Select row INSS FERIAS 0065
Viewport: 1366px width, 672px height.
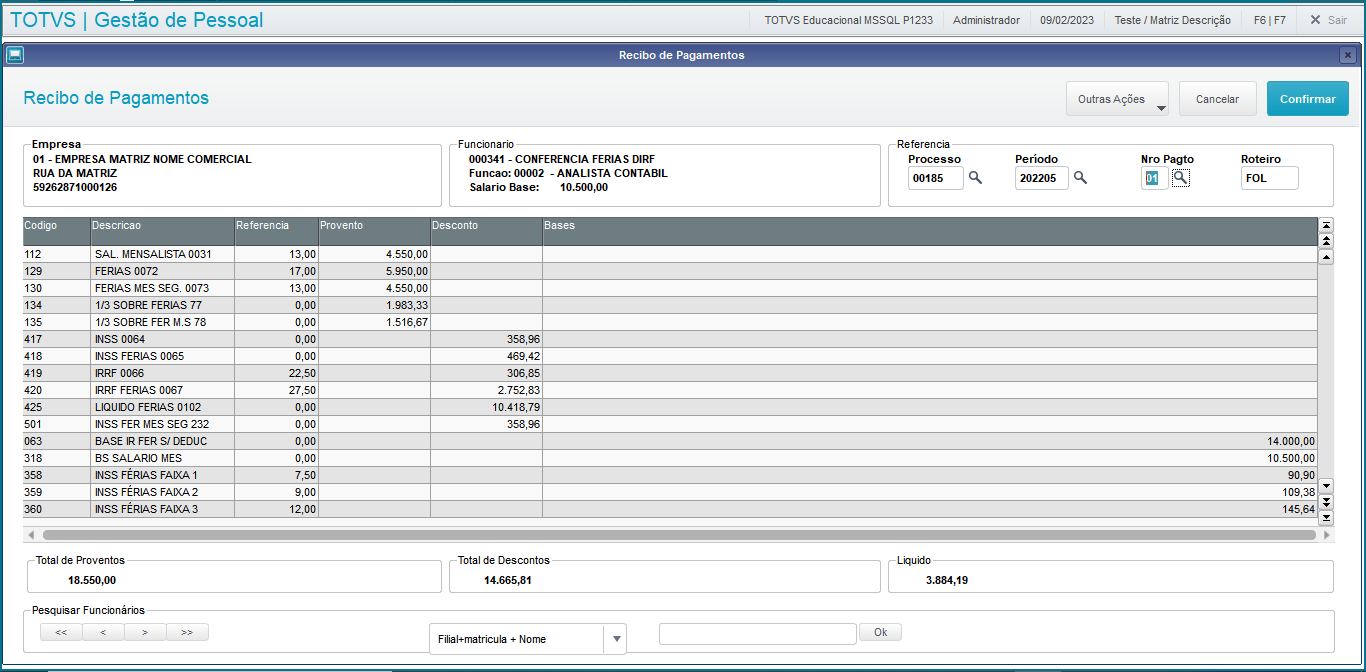coord(670,356)
